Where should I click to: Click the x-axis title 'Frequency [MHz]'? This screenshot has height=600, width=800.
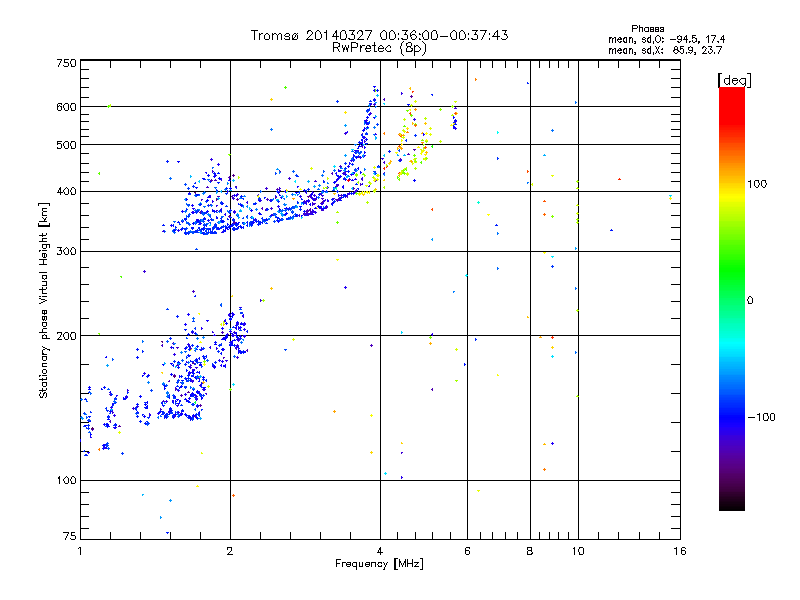379,564
